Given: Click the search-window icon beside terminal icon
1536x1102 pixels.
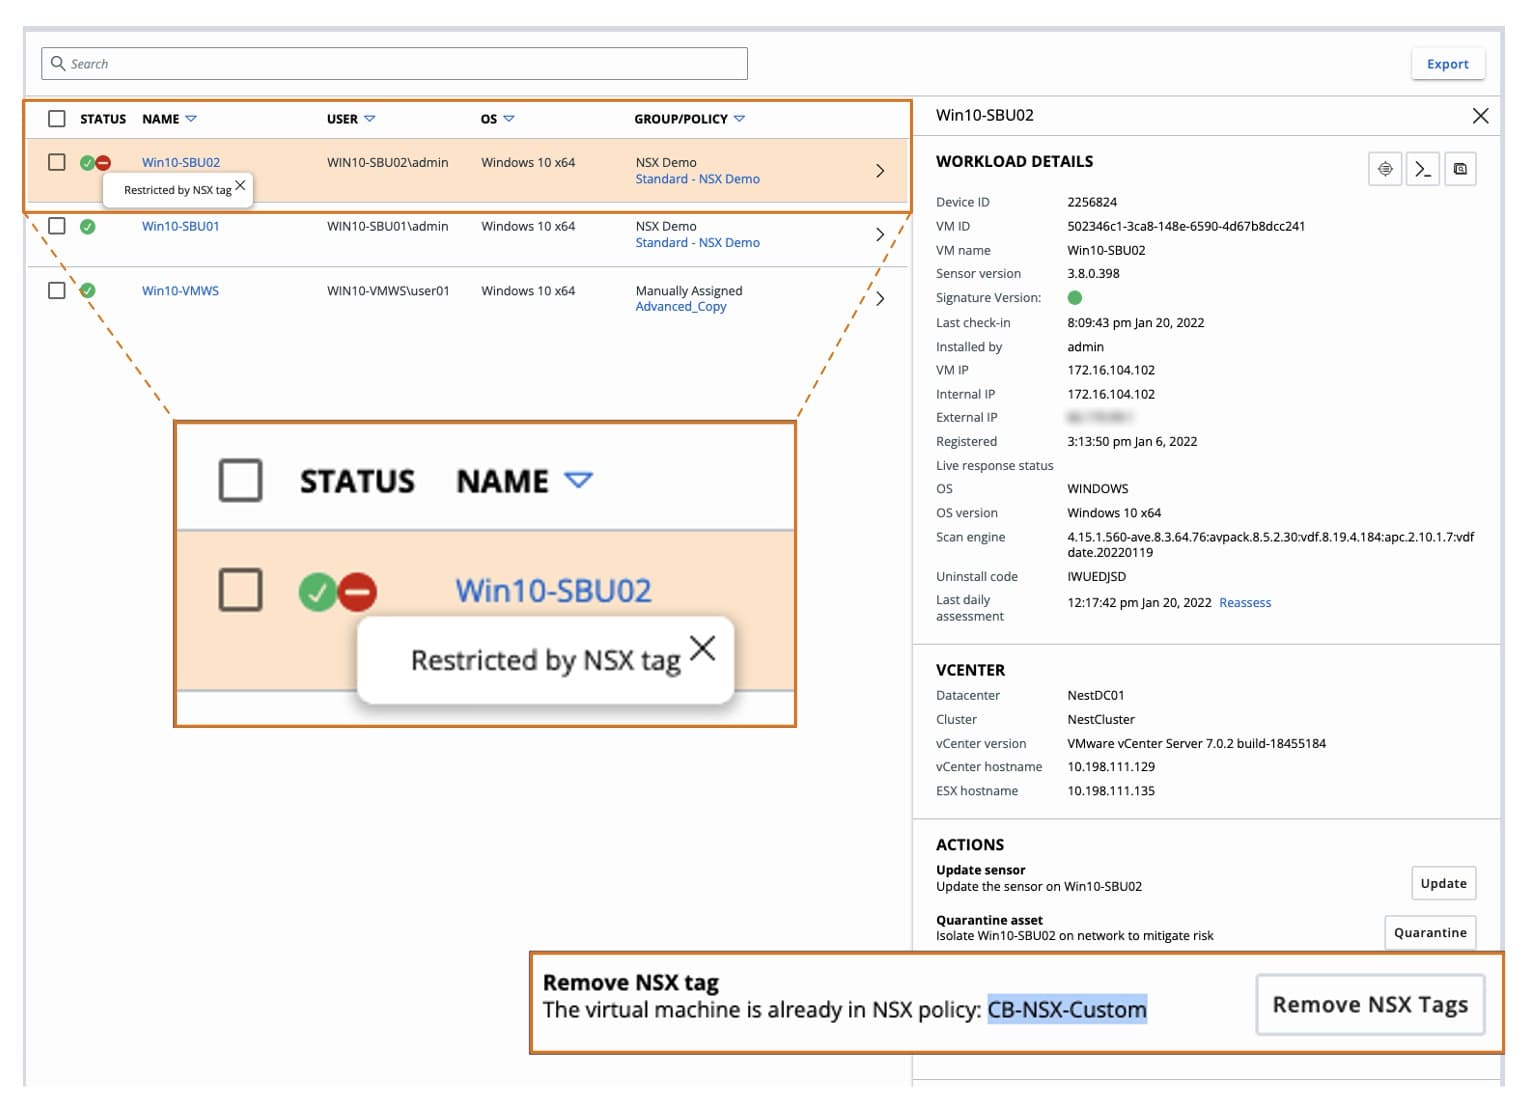Looking at the screenshot, I should pyautogui.click(x=1460, y=169).
